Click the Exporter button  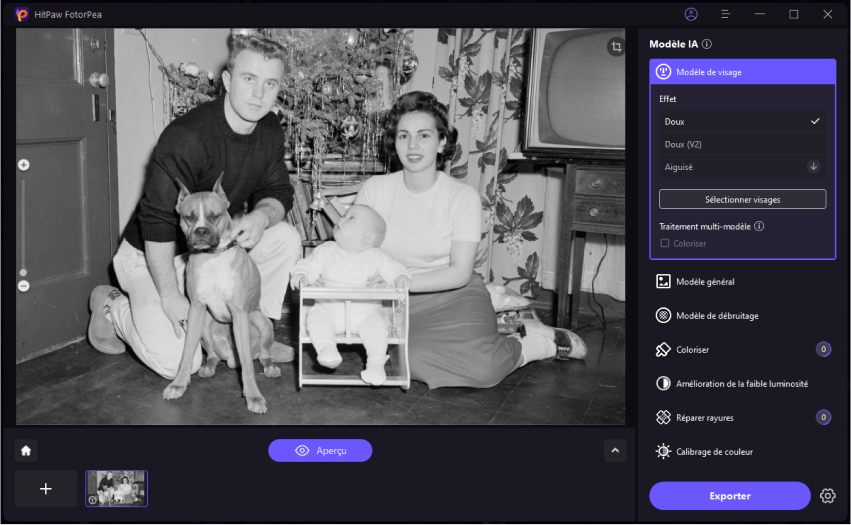(729, 496)
